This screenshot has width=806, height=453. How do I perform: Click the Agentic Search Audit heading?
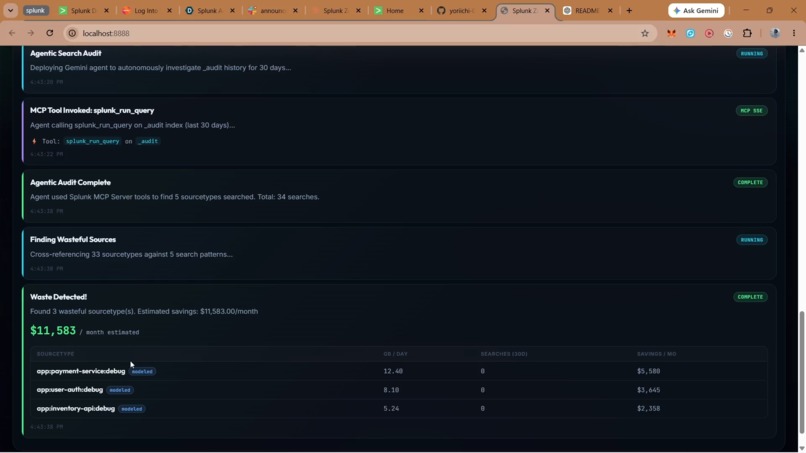[66, 53]
